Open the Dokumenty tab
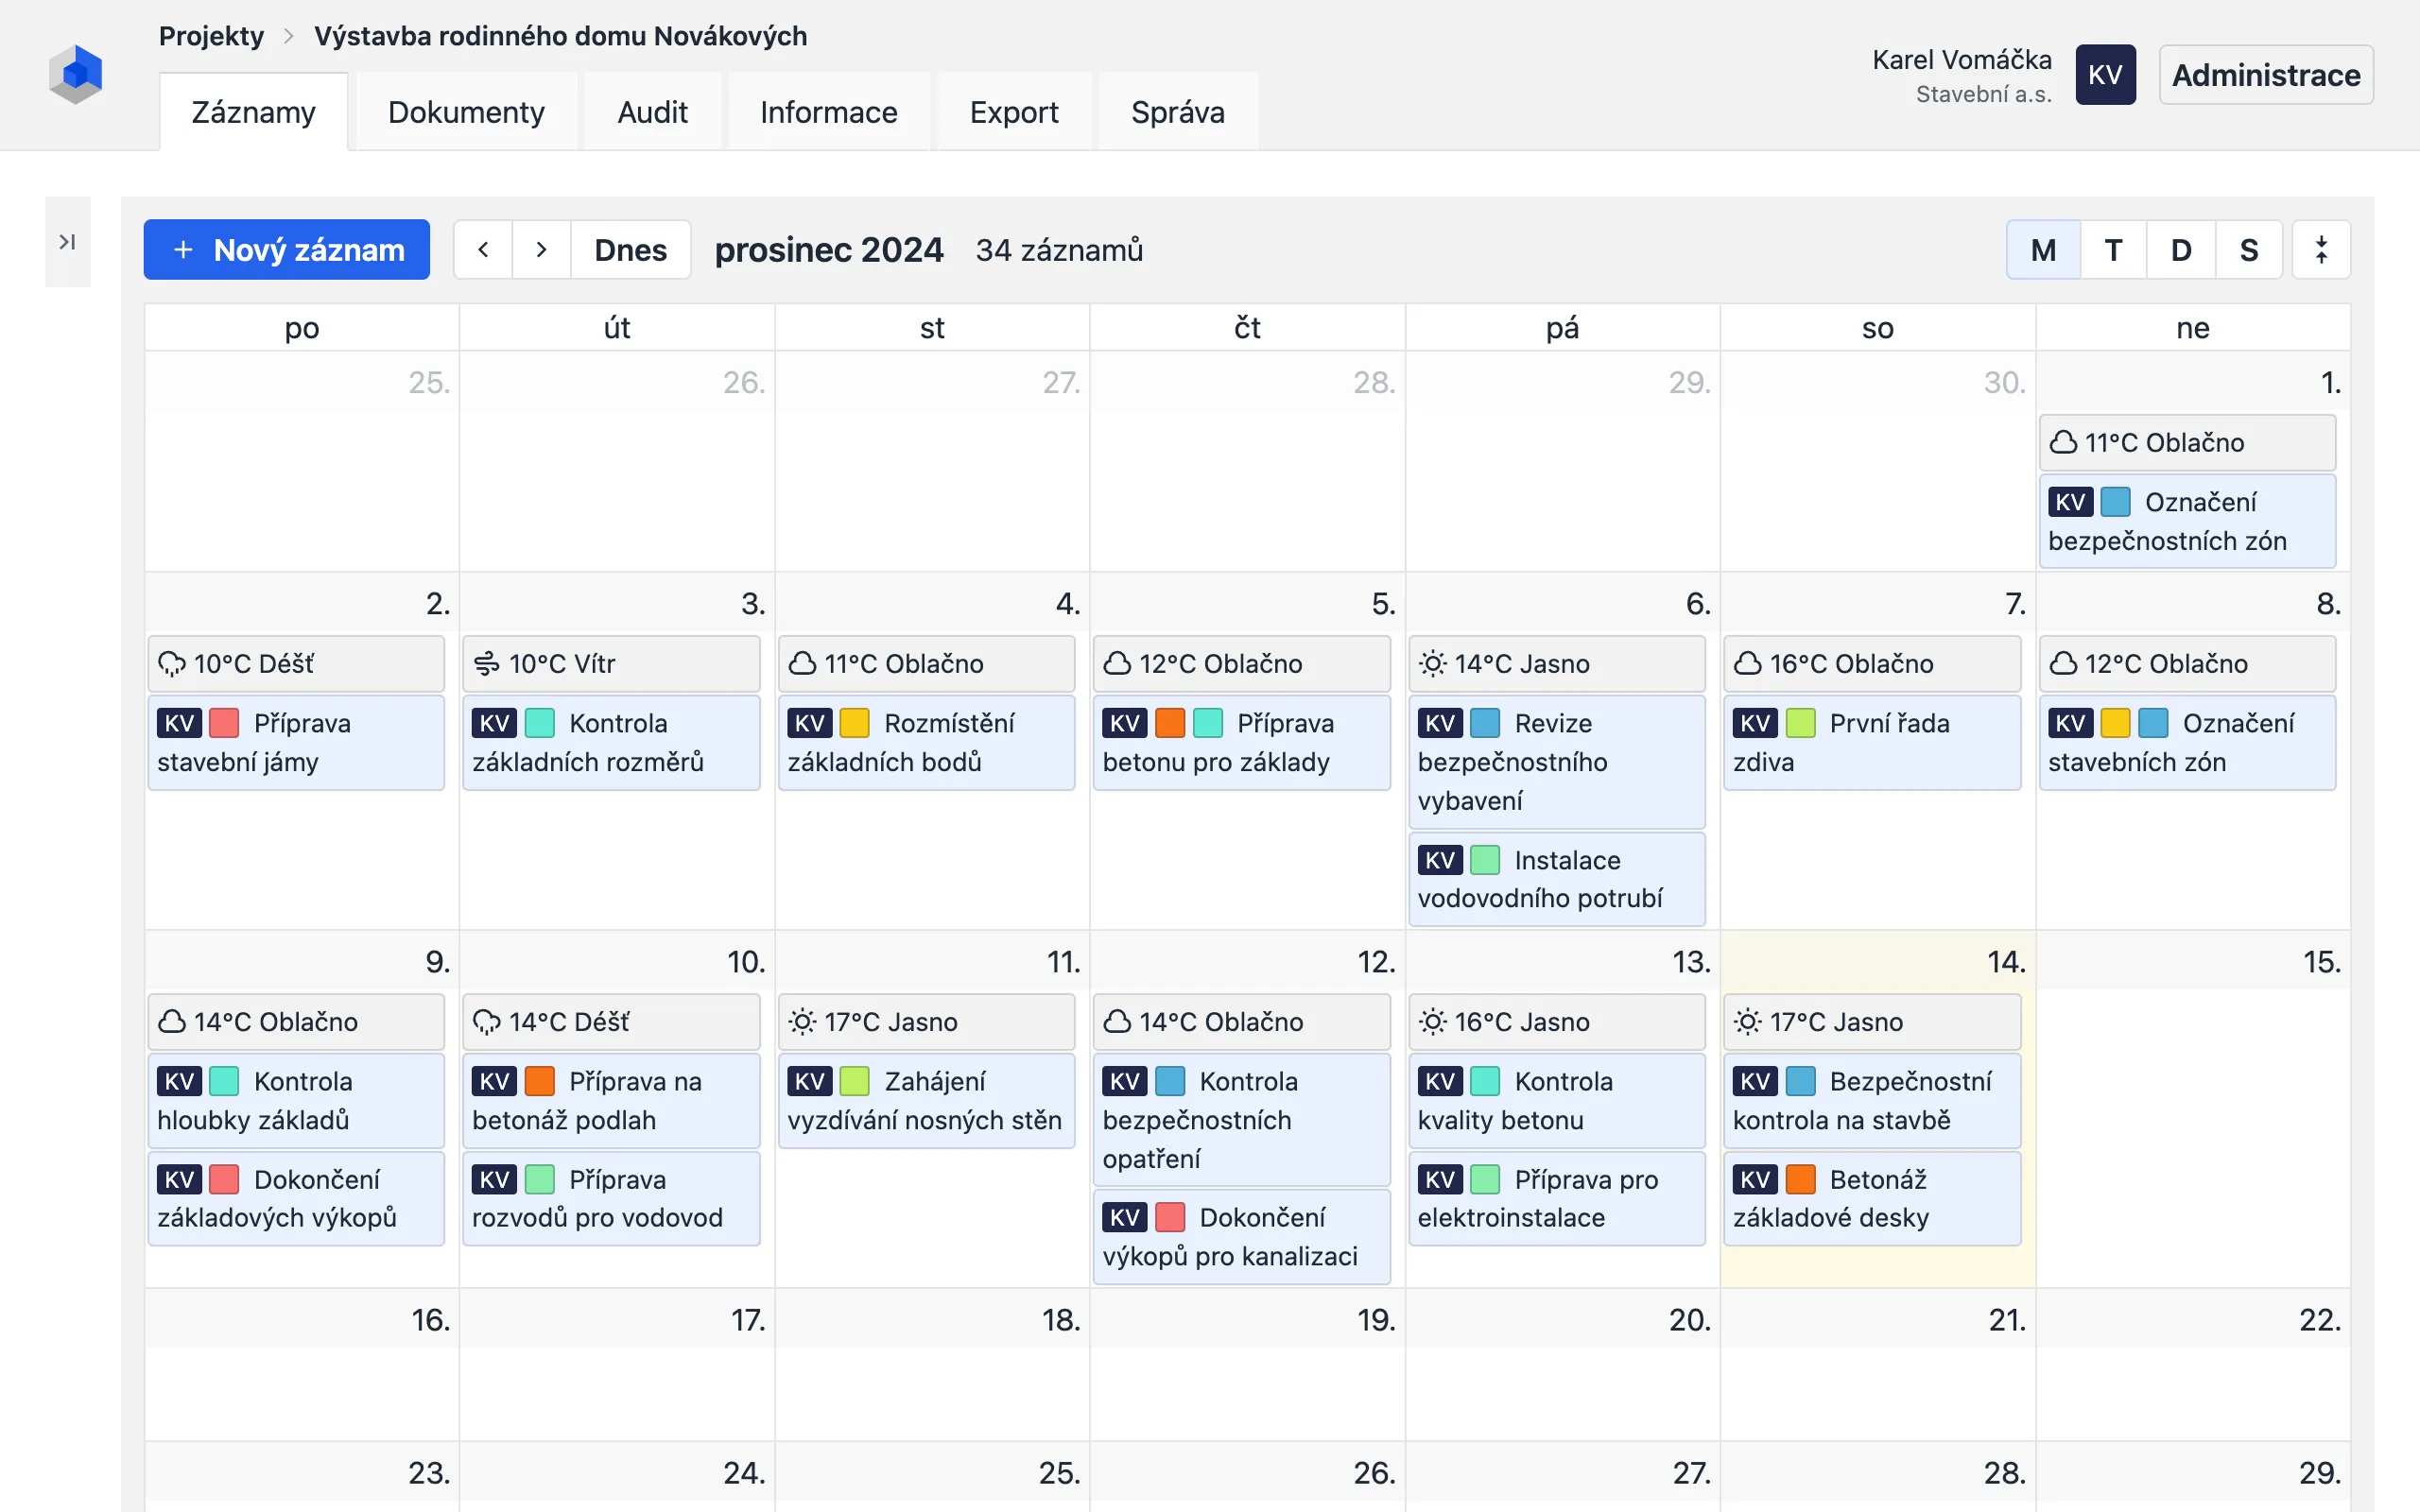This screenshot has height=1512, width=2420. (466, 112)
